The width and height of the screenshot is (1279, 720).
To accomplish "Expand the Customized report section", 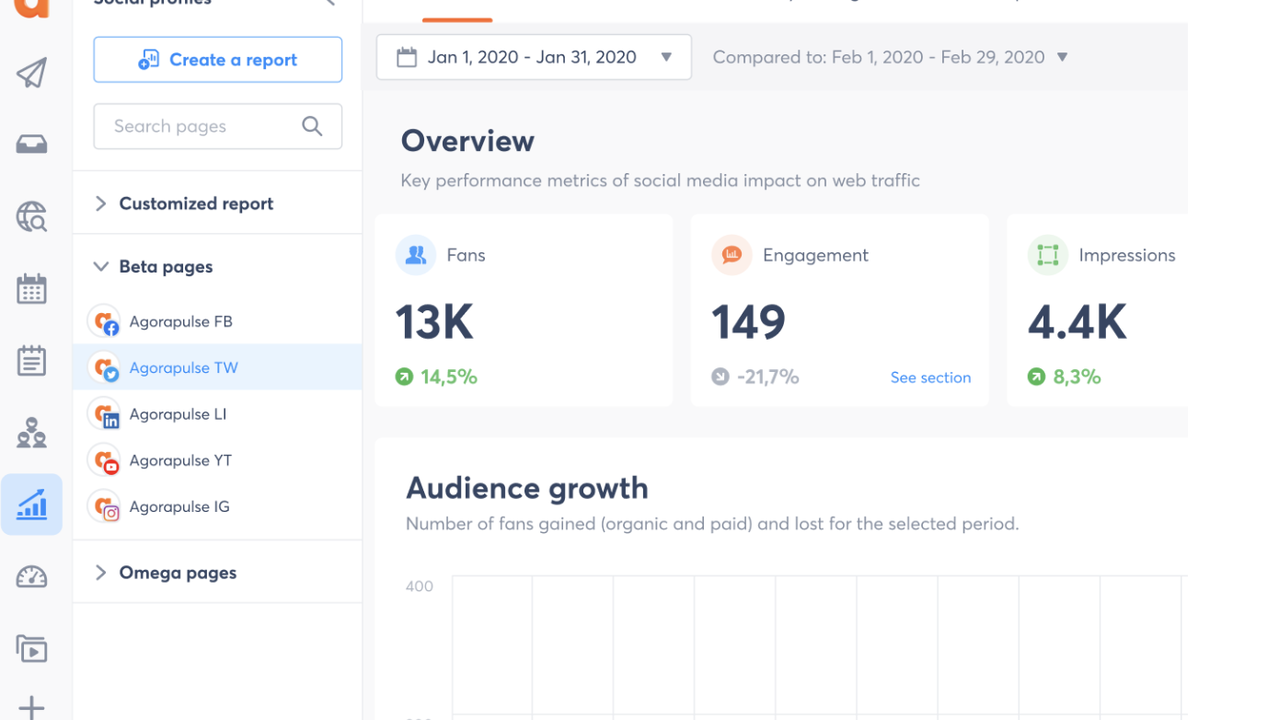I will [196, 204].
